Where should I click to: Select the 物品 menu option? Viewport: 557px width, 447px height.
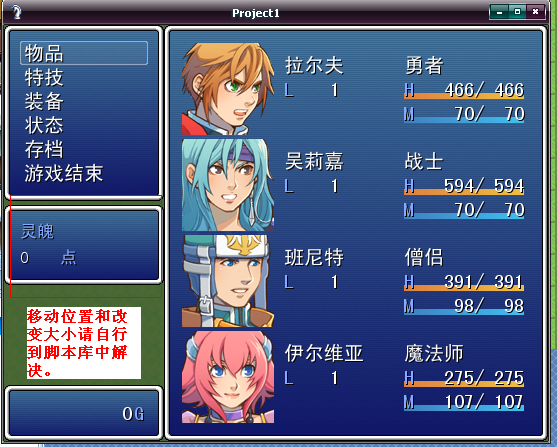(x=84, y=53)
